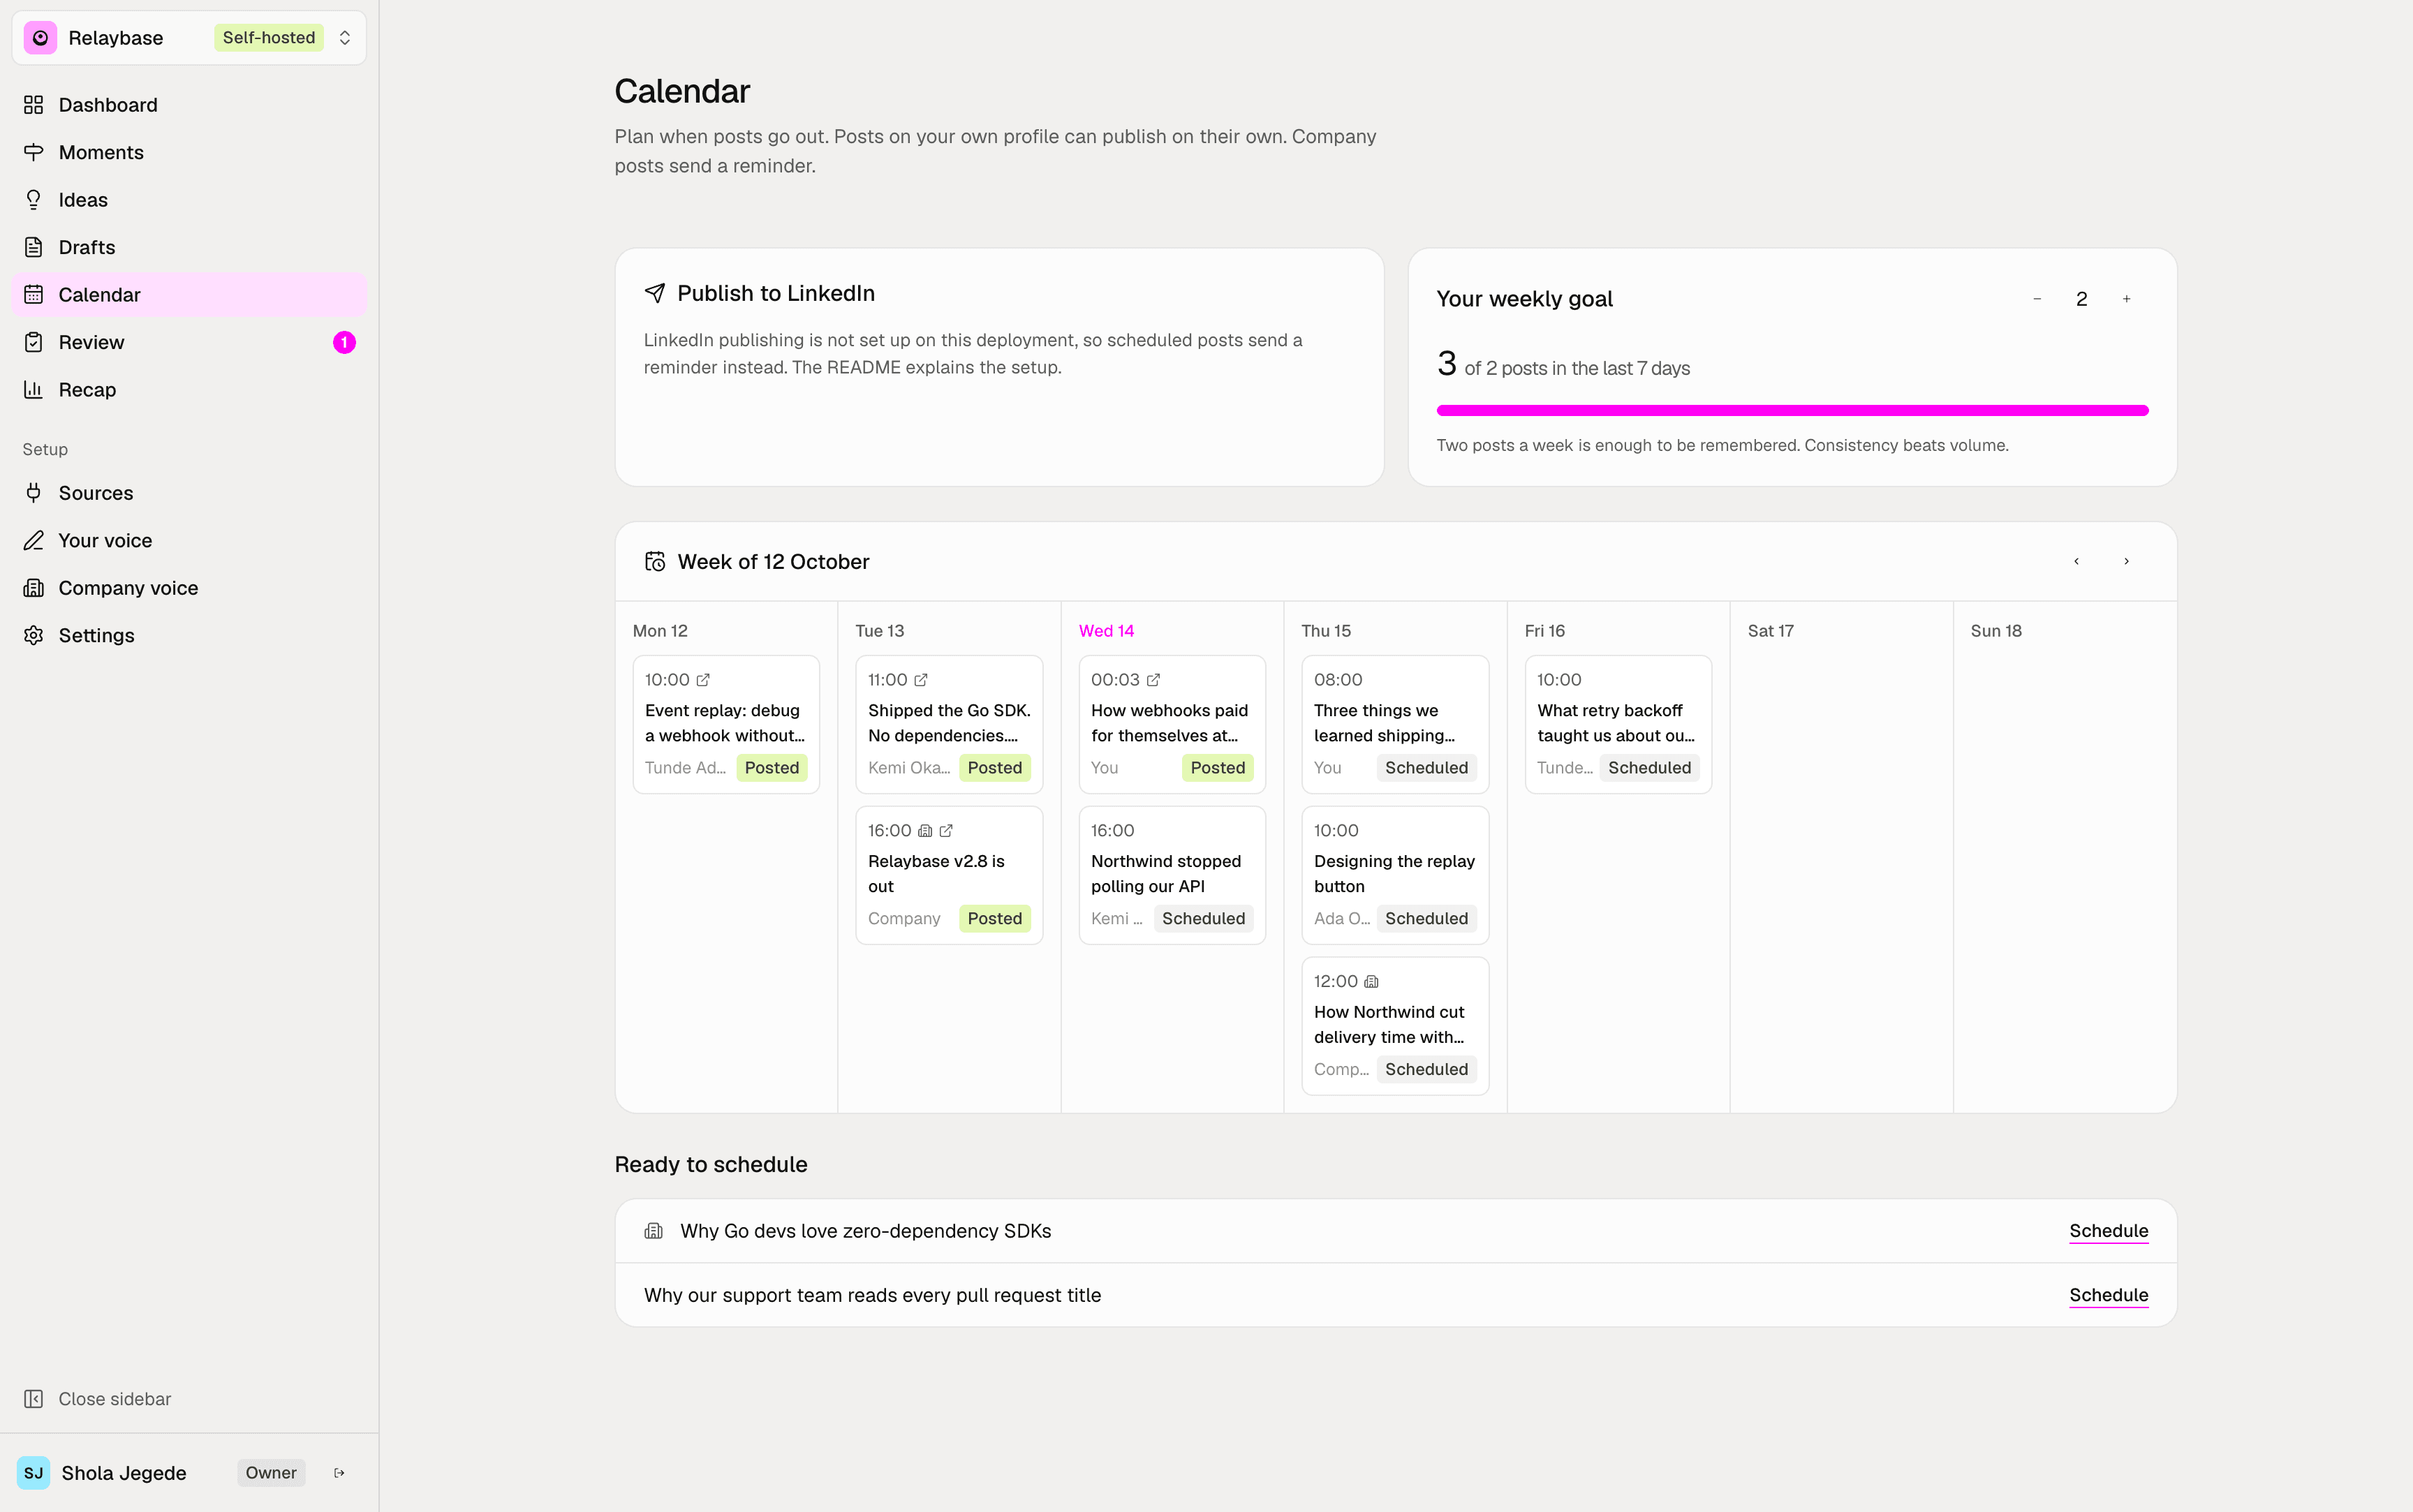
Task: Click Week of 12 October calendar icon
Action: 655,562
